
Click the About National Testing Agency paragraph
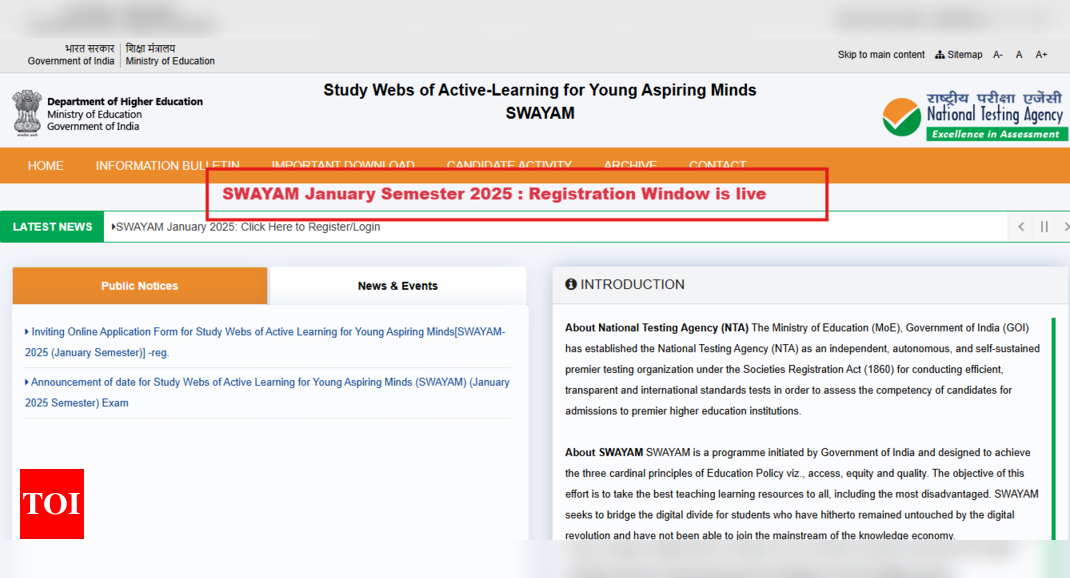(802, 369)
